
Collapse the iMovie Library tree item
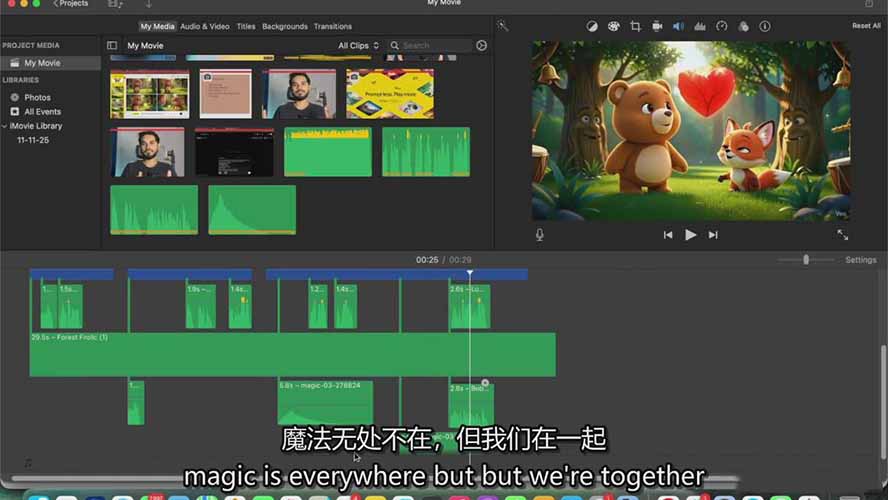(x=5, y=126)
